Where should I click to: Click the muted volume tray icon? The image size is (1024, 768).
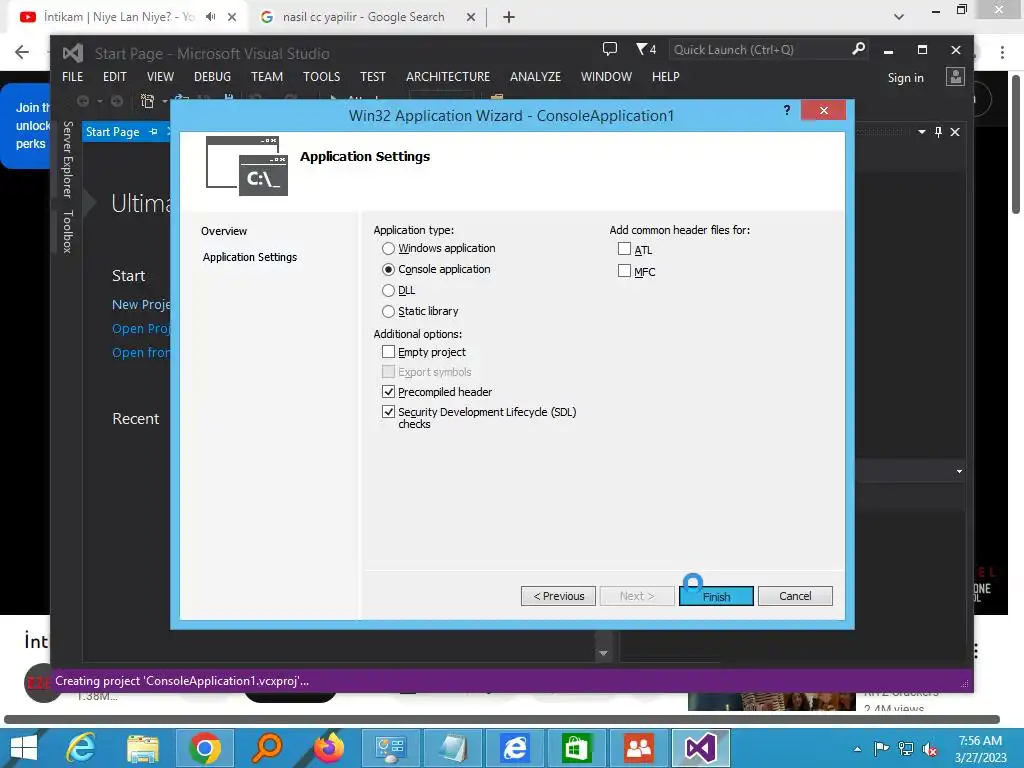pos(929,749)
